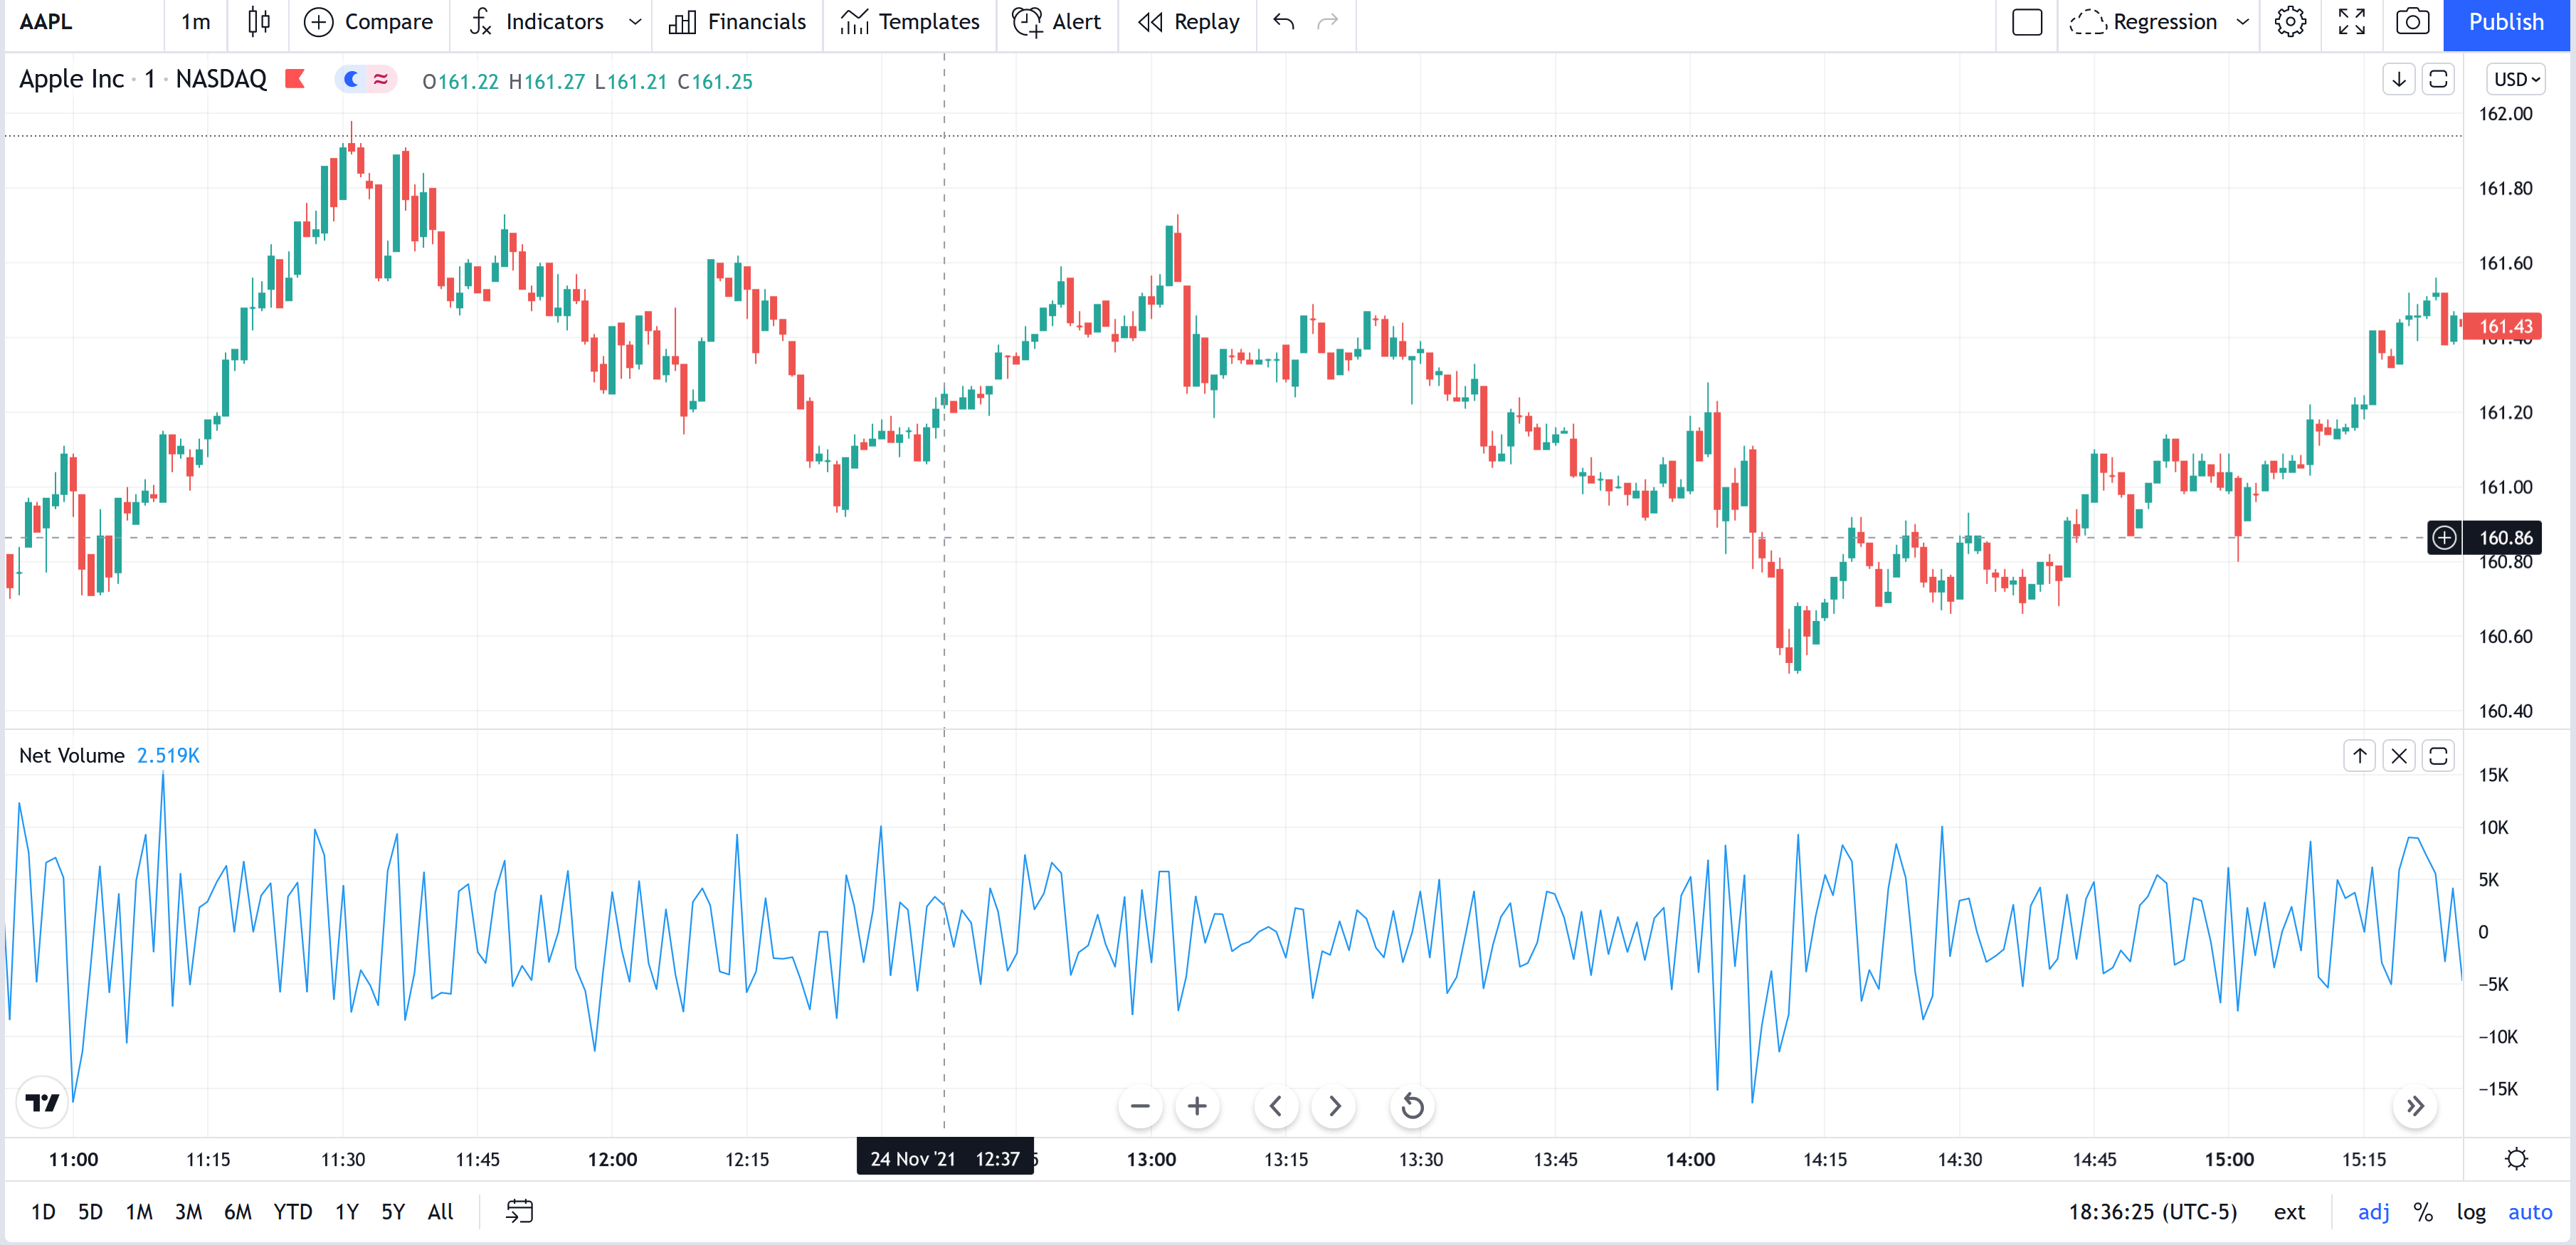
Task: Select the 6M date range
Action: coord(237,1212)
